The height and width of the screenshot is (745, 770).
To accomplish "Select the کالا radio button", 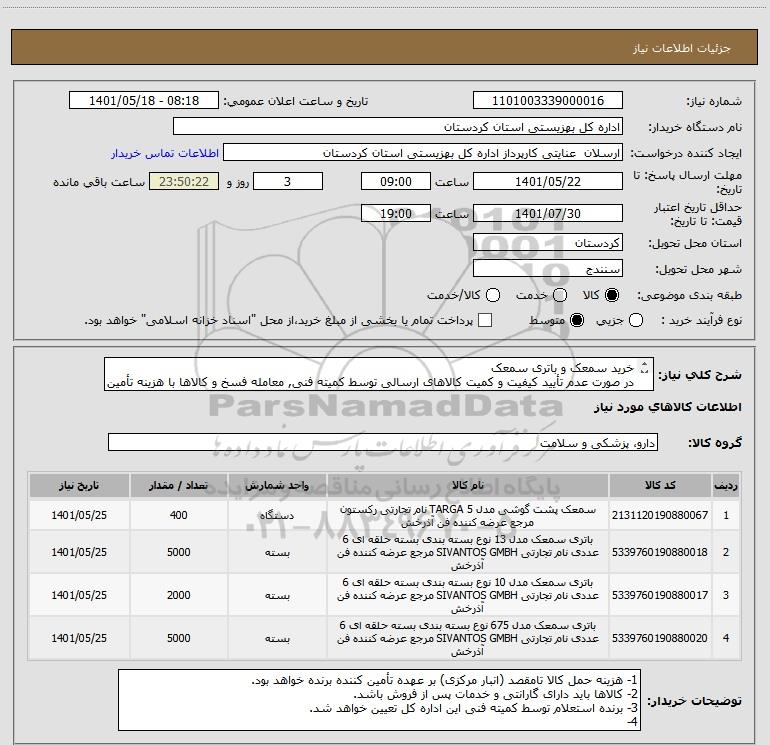I will 612,295.
